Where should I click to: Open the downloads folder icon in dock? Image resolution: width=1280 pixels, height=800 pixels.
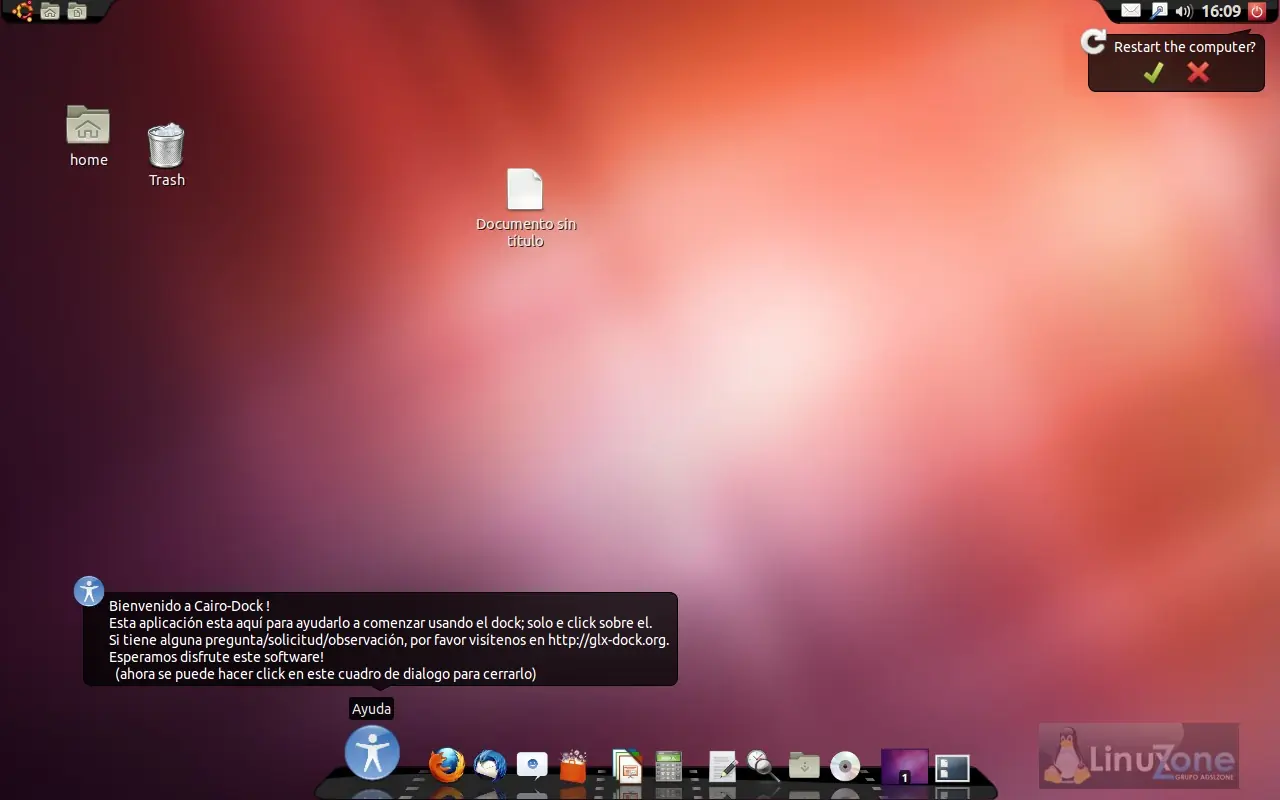coord(804,766)
